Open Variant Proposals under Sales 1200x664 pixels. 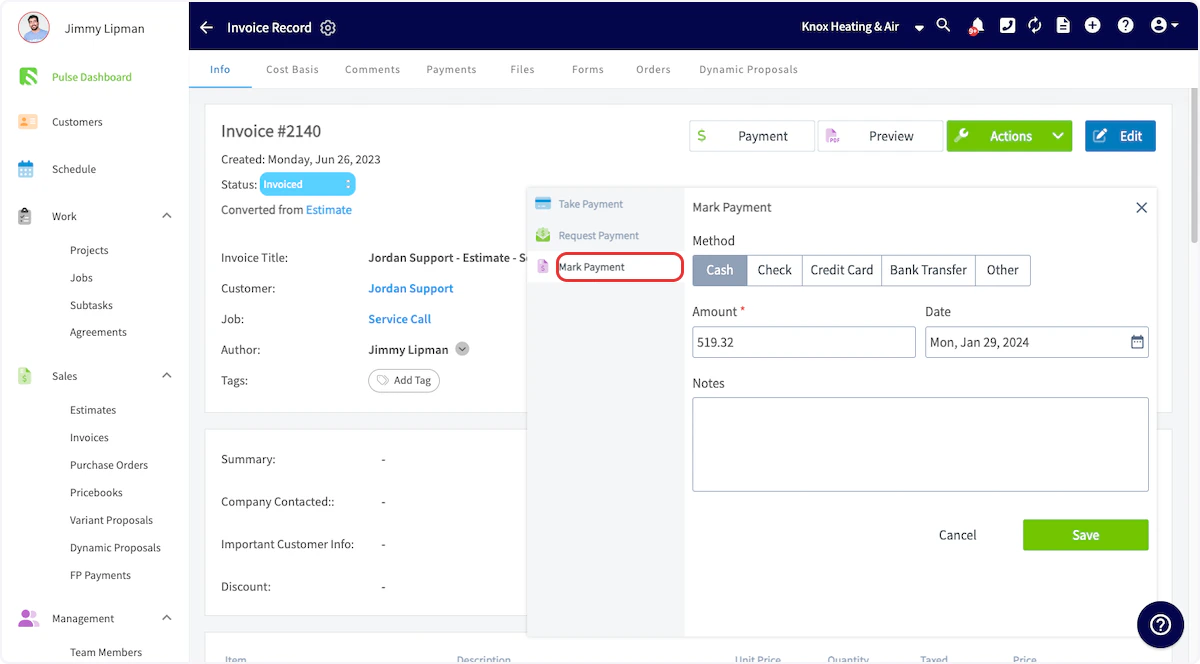111,520
